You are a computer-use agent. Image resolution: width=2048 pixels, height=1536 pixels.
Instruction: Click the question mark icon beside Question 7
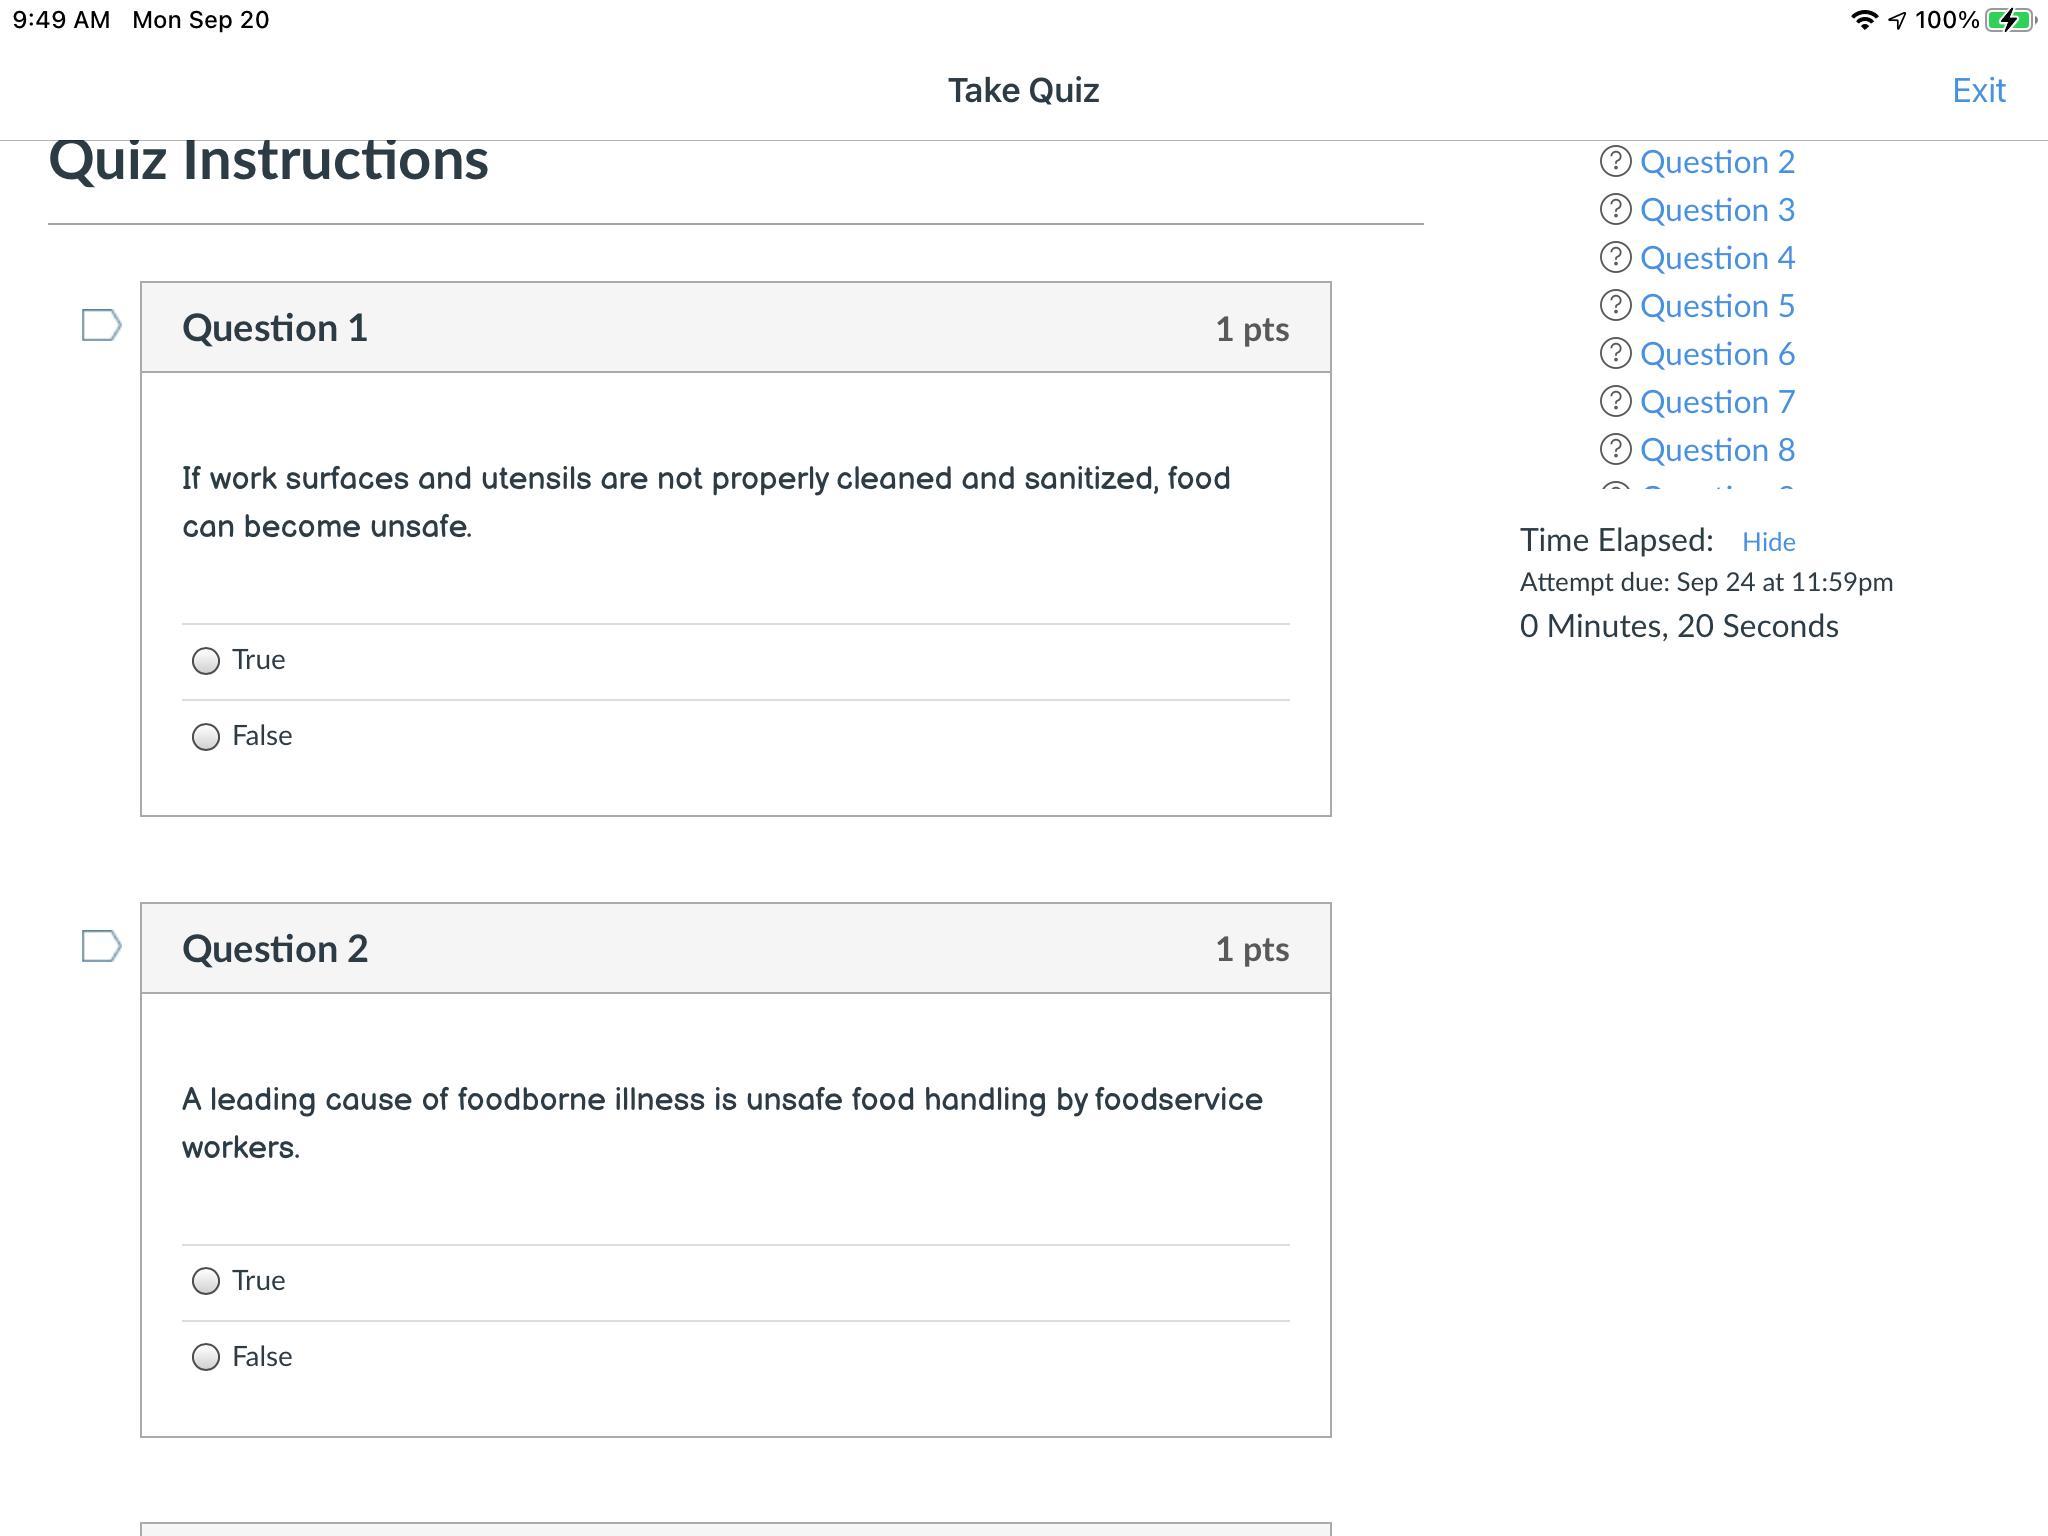[x=1615, y=402]
